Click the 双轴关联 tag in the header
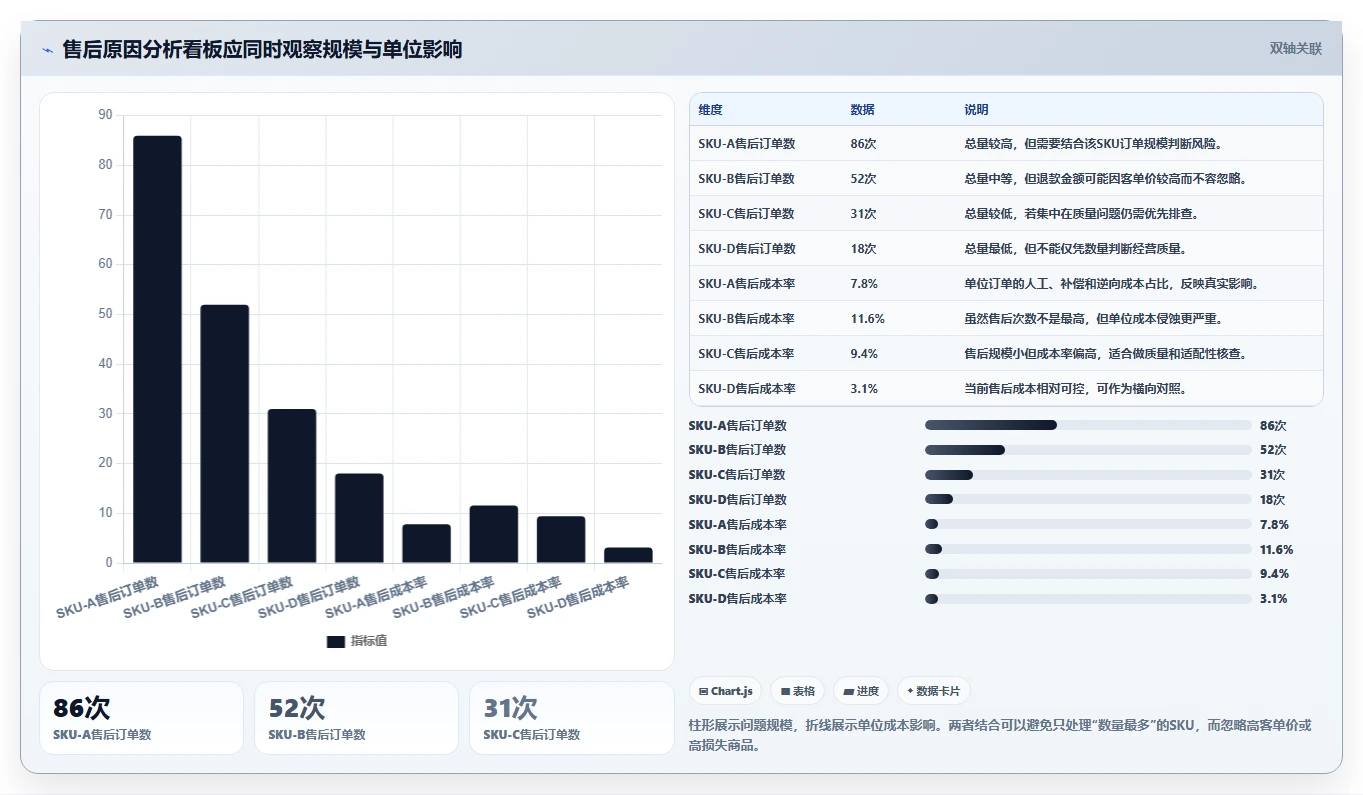This screenshot has height=795, width=1363. 1295,49
